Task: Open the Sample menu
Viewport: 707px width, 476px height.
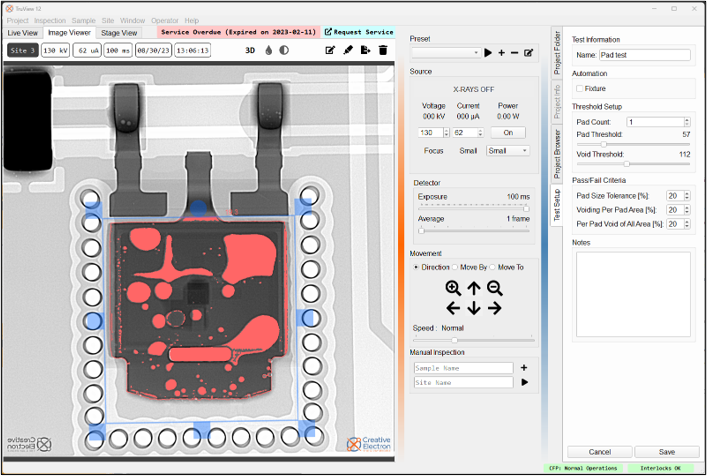Action: click(x=83, y=21)
